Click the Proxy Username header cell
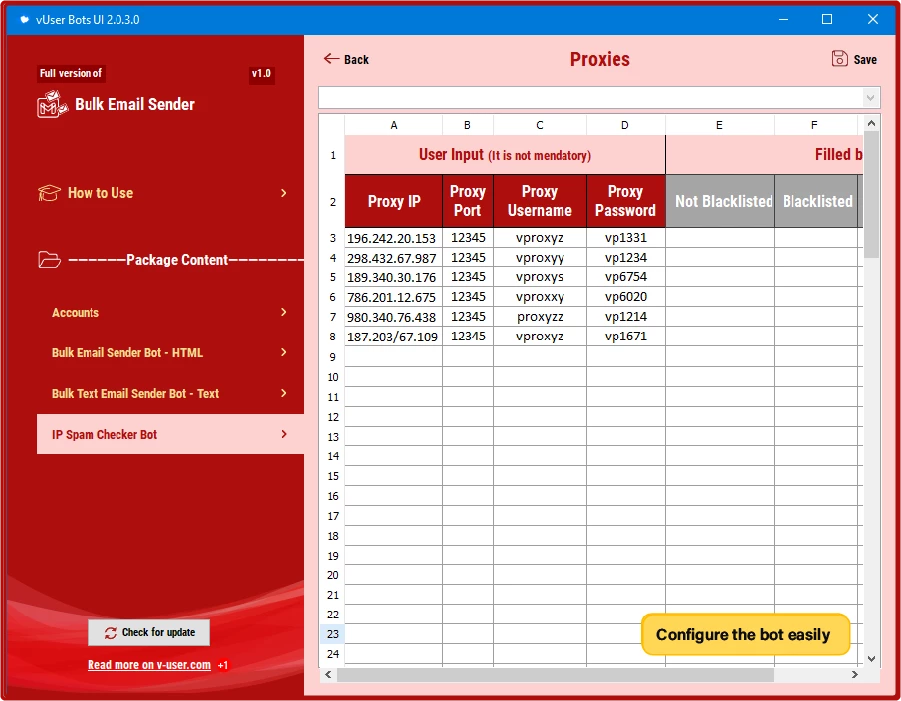The width and height of the screenshot is (901, 701). tap(540, 201)
